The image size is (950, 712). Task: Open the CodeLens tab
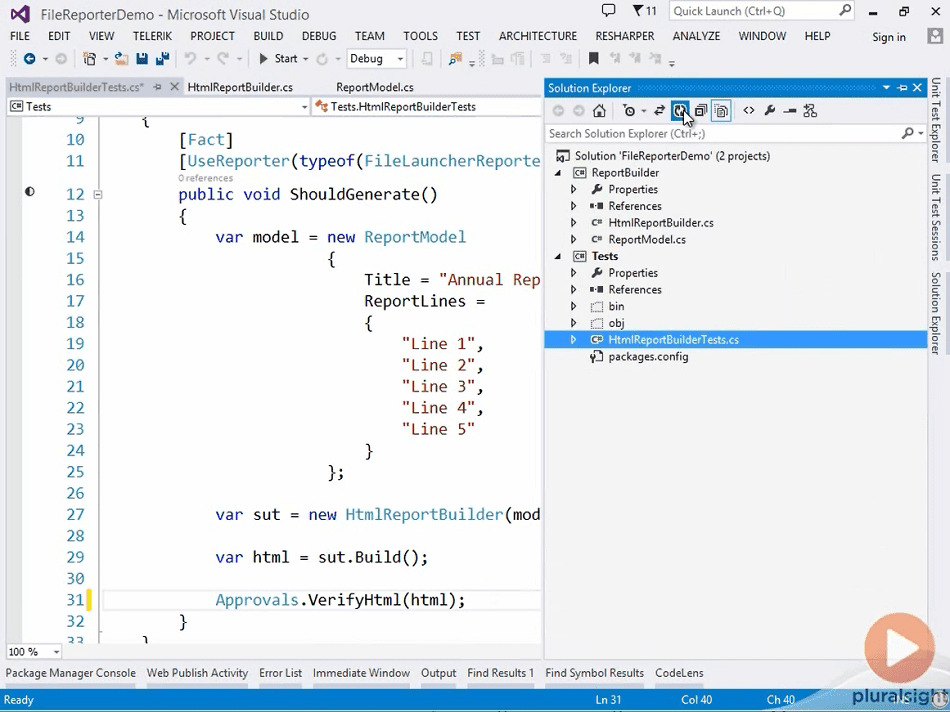pos(679,673)
